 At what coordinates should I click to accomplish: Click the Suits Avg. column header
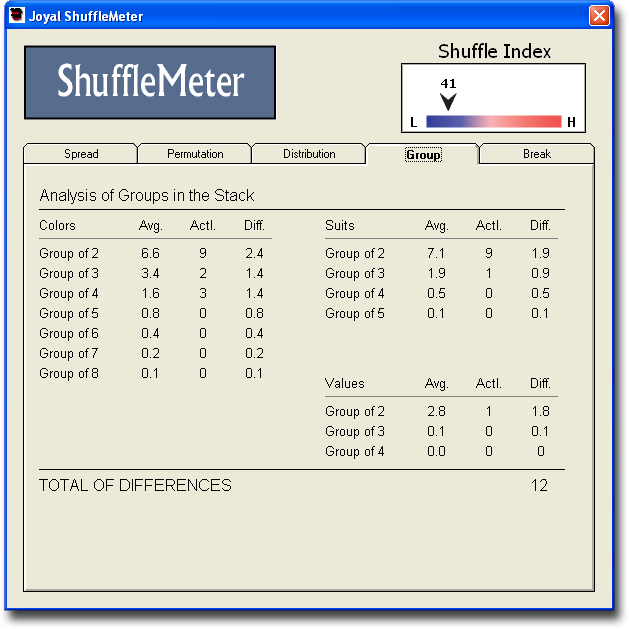click(x=436, y=226)
